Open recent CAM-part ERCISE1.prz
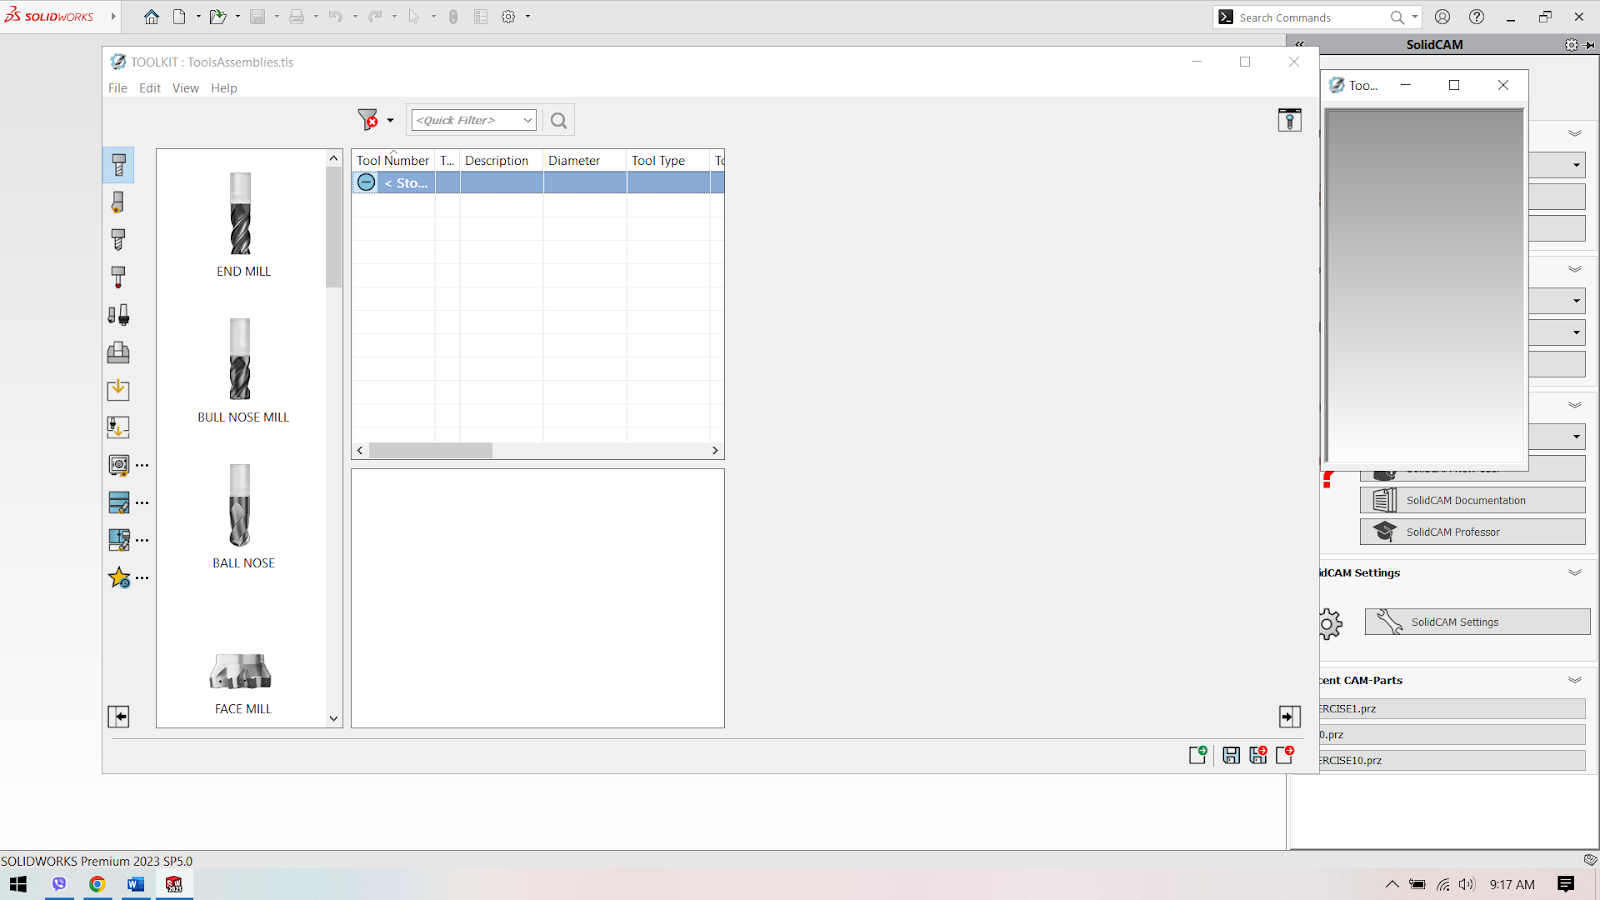Image resolution: width=1600 pixels, height=900 pixels. pyautogui.click(x=1452, y=708)
